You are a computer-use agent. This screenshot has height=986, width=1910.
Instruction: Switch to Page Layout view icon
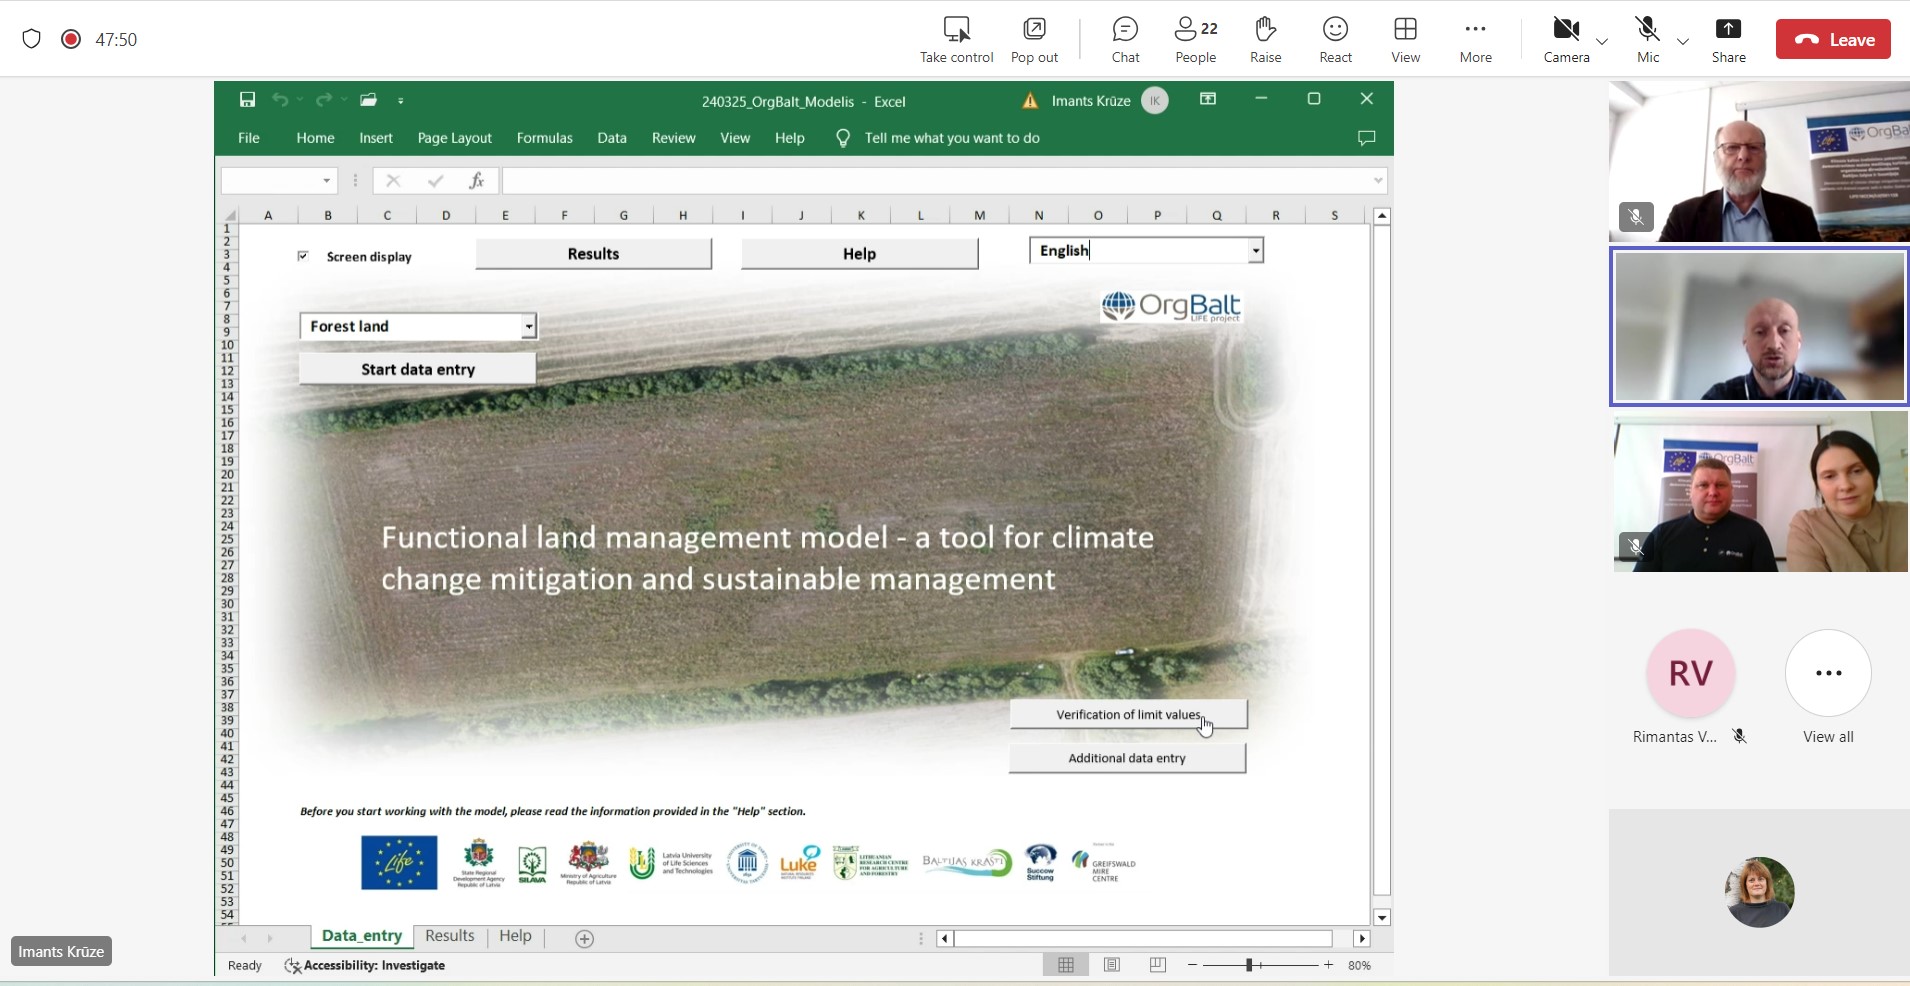(1112, 965)
